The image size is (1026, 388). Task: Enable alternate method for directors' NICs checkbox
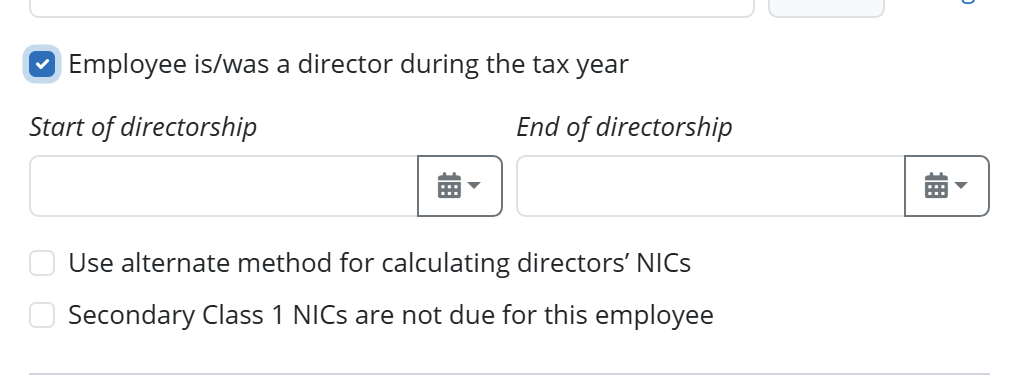[42, 263]
